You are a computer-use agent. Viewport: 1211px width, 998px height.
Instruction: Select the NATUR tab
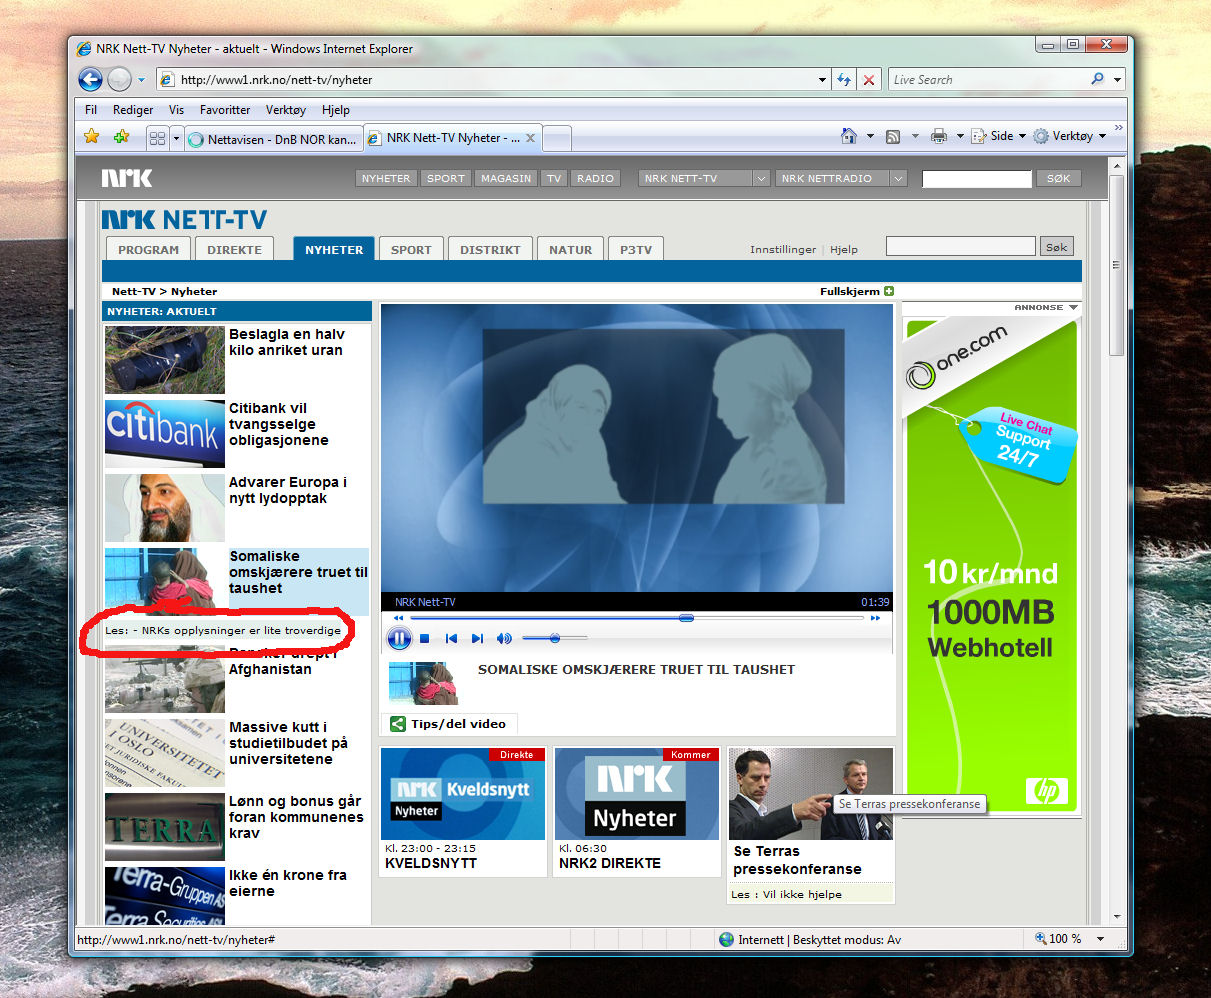570,249
